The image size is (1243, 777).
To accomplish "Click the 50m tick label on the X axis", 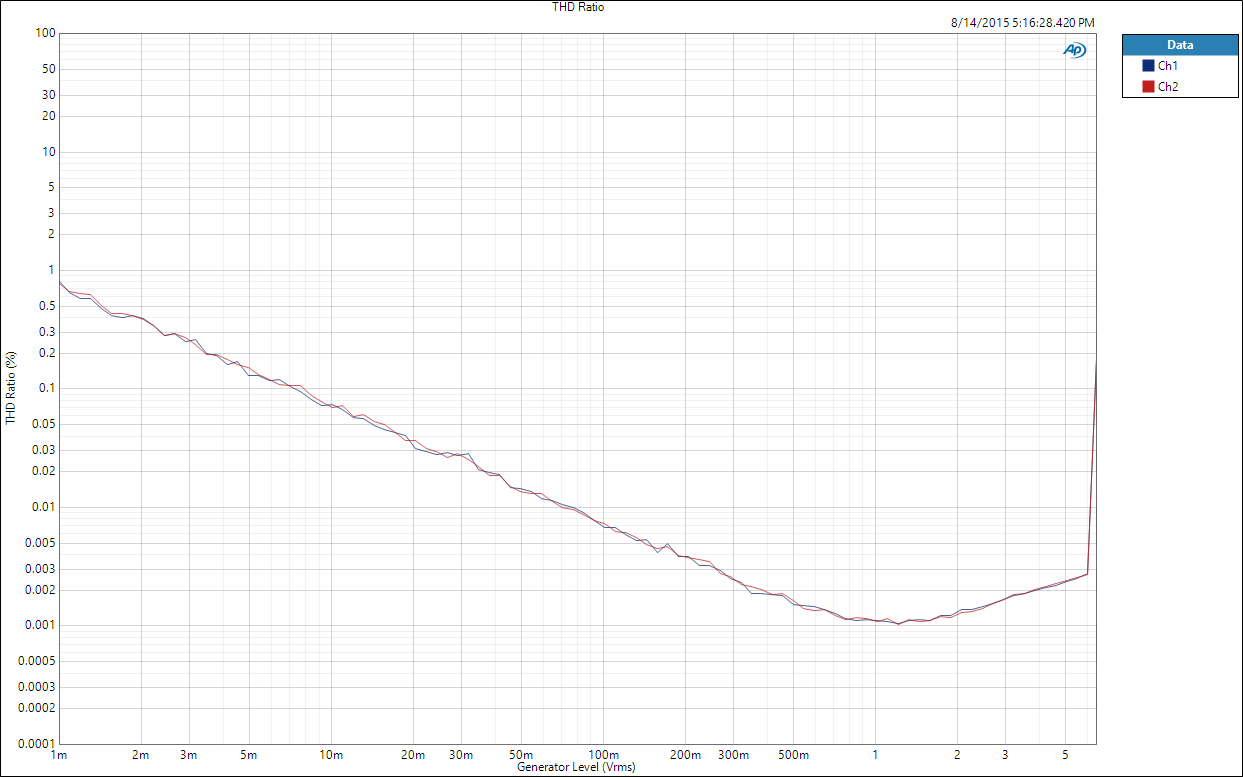I will click(x=521, y=755).
